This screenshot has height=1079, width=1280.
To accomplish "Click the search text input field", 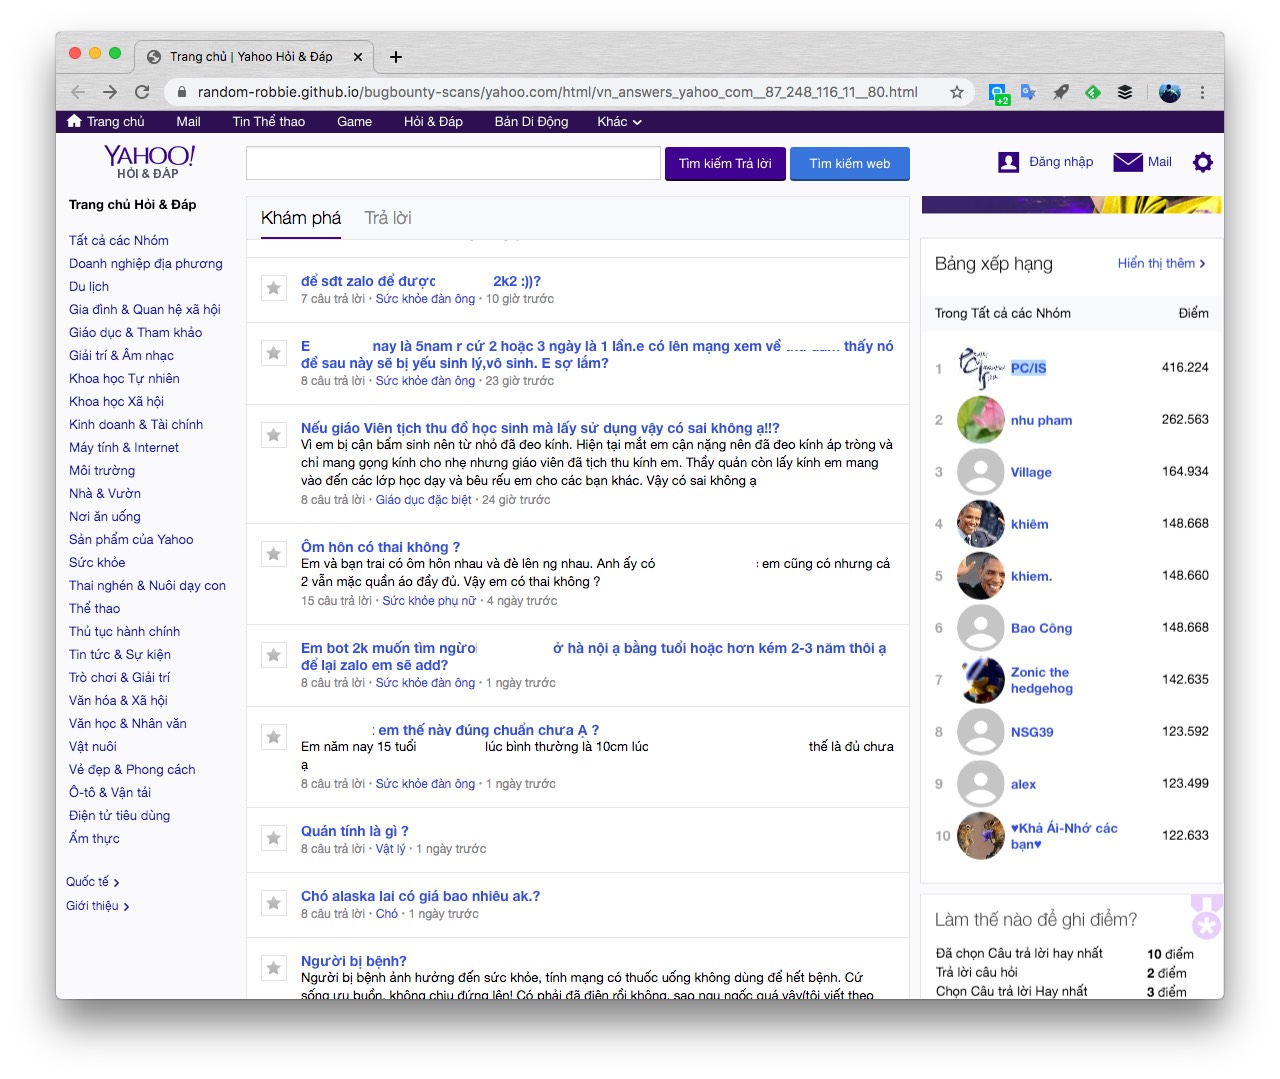I will click(453, 164).
